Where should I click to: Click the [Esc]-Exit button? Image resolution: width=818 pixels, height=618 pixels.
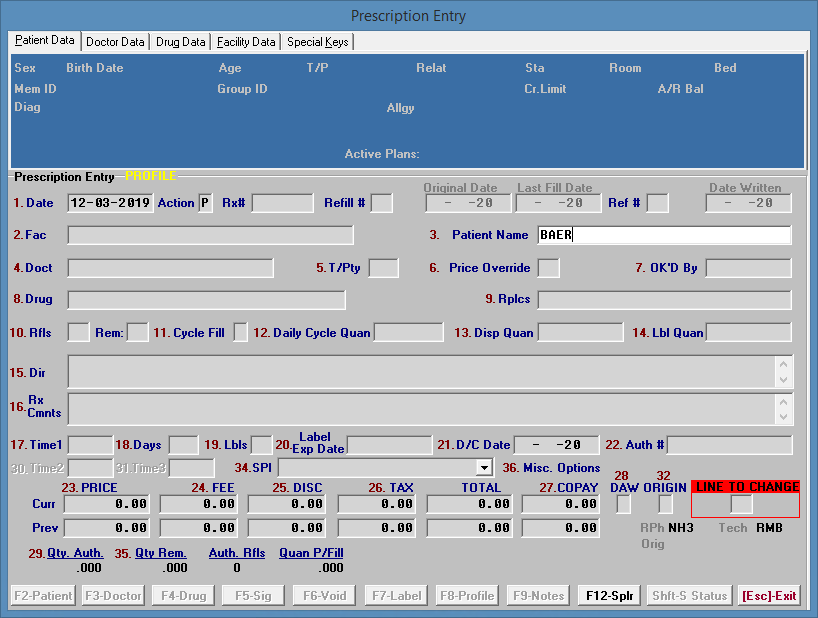[x=768, y=595]
